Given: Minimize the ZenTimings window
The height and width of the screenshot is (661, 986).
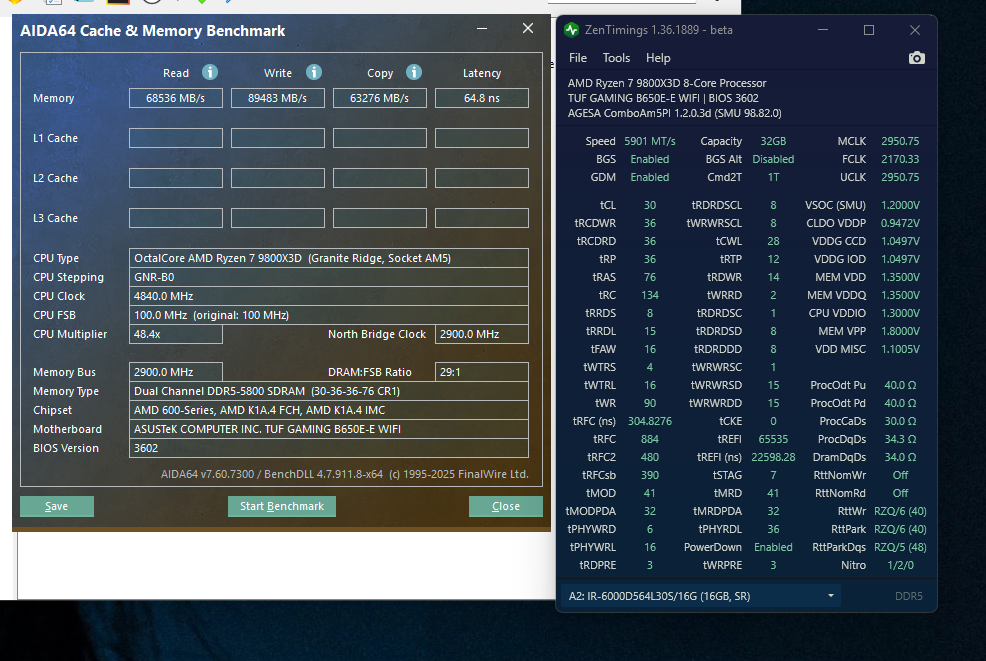Looking at the screenshot, I should tap(823, 30).
